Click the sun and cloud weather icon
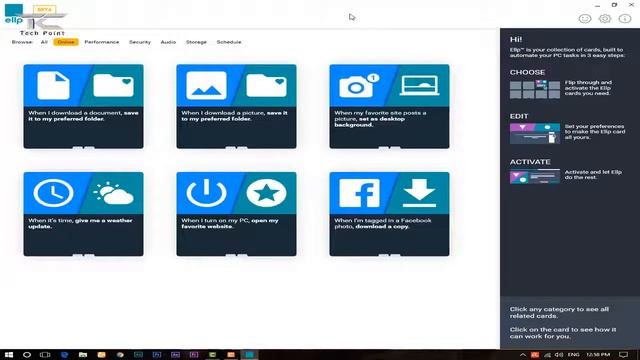The image size is (640, 360). [x=113, y=193]
